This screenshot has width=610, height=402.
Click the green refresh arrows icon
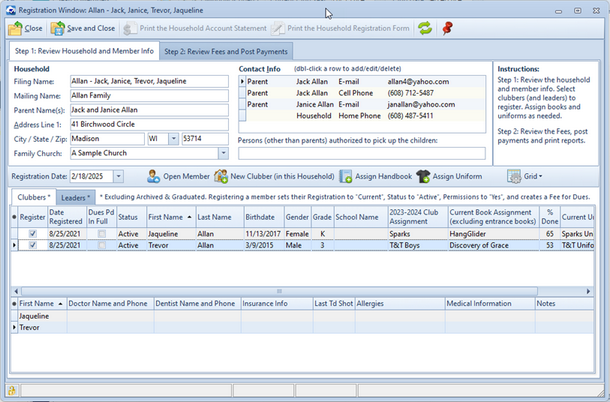click(x=425, y=28)
